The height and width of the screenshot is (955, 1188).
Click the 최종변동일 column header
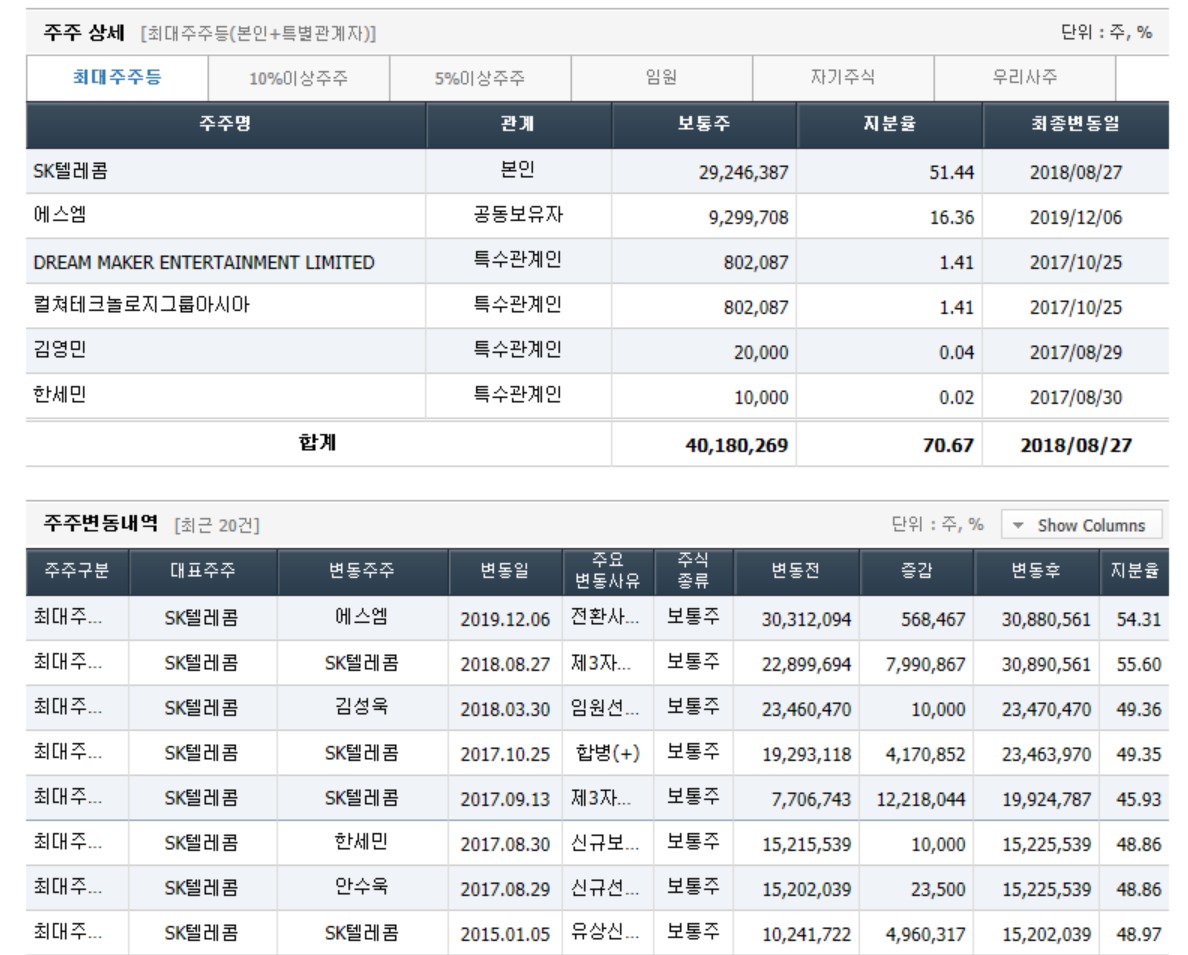[1076, 124]
